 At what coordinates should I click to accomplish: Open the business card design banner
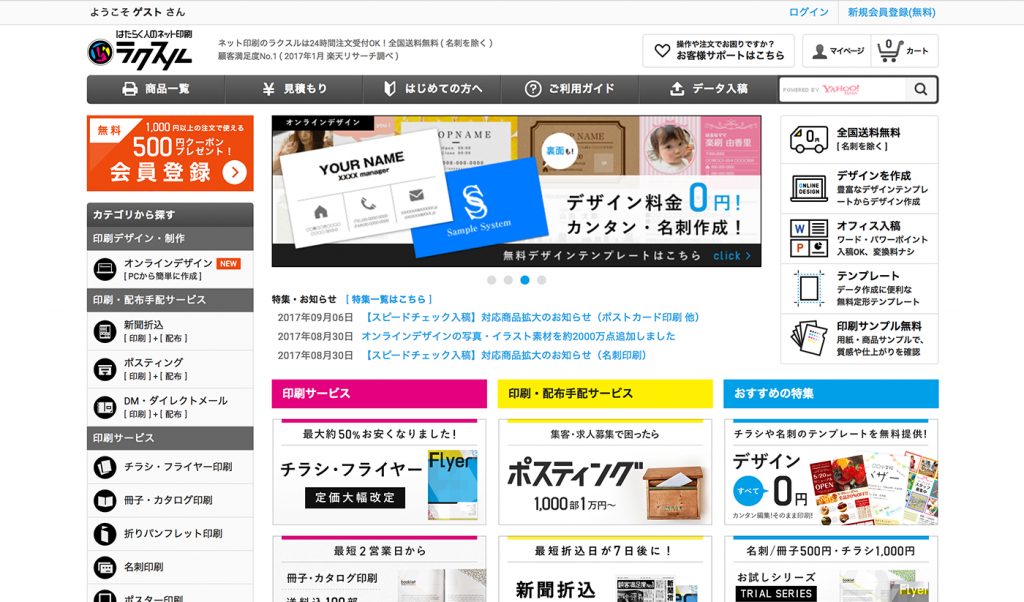pos(516,191)
